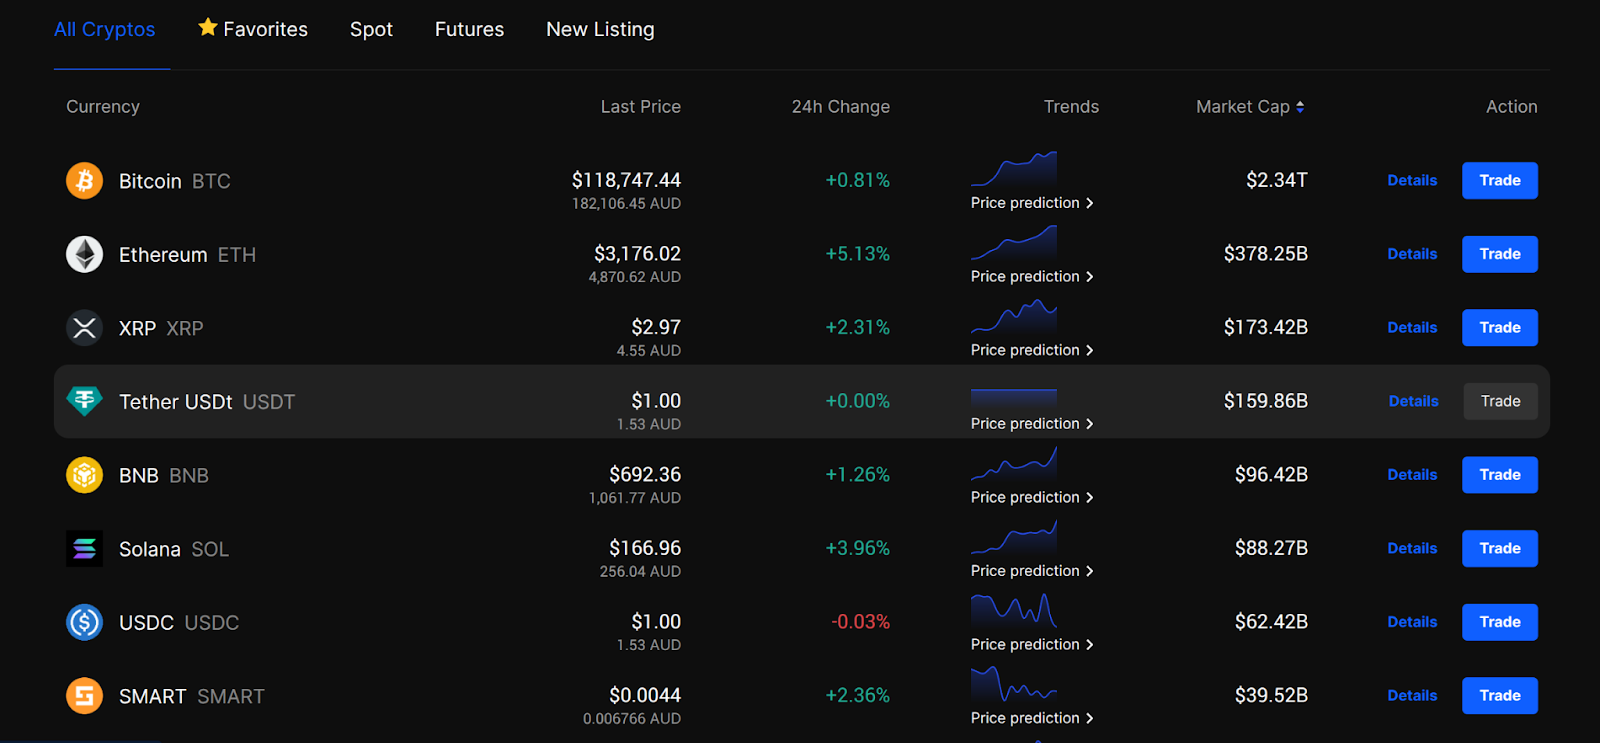This screenshot has height=743, width=1600.
Task: Open USDC trend sparkline chart
Action: [1014, 610]
